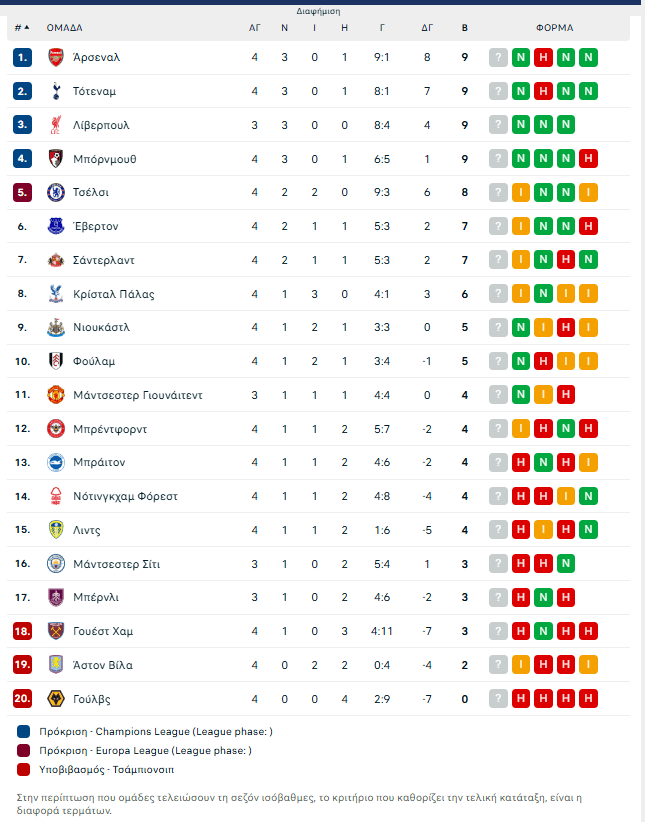This screenshot has height=822, width=645.
Task: Click the position 20 red rank badge
Action: tap(23, 698)
